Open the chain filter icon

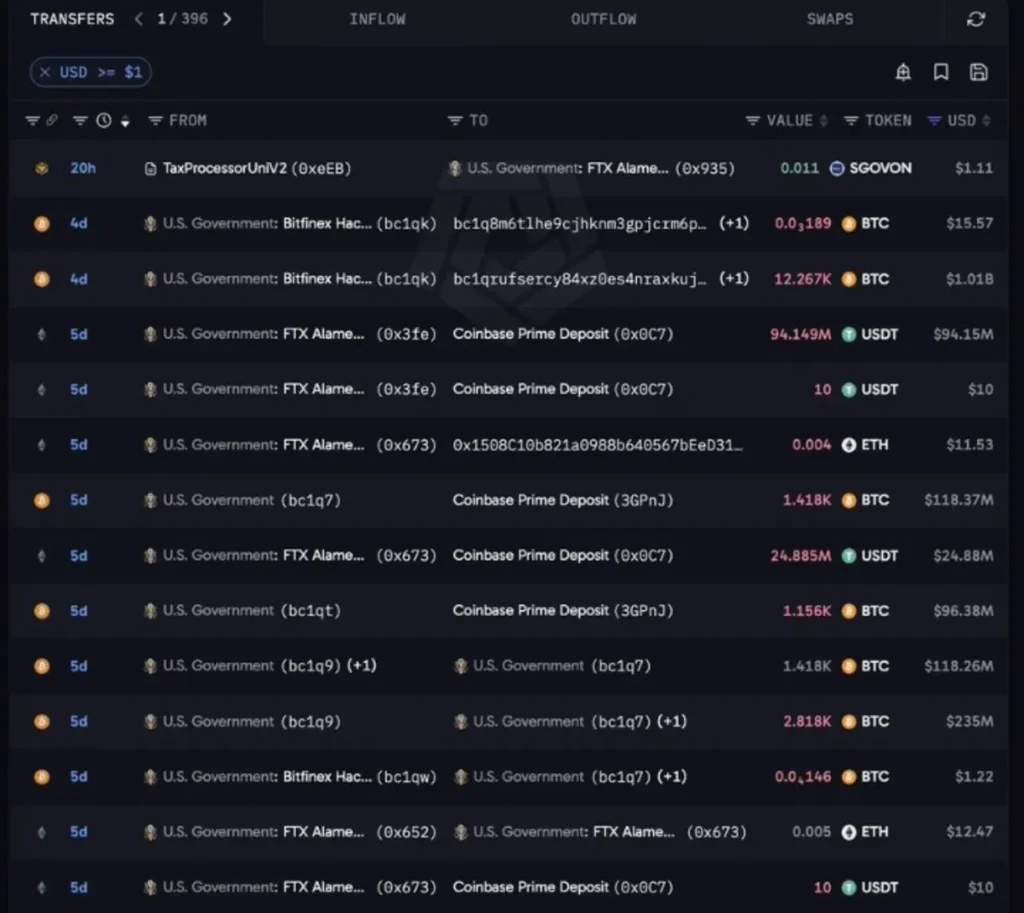(x=32, y=120)
